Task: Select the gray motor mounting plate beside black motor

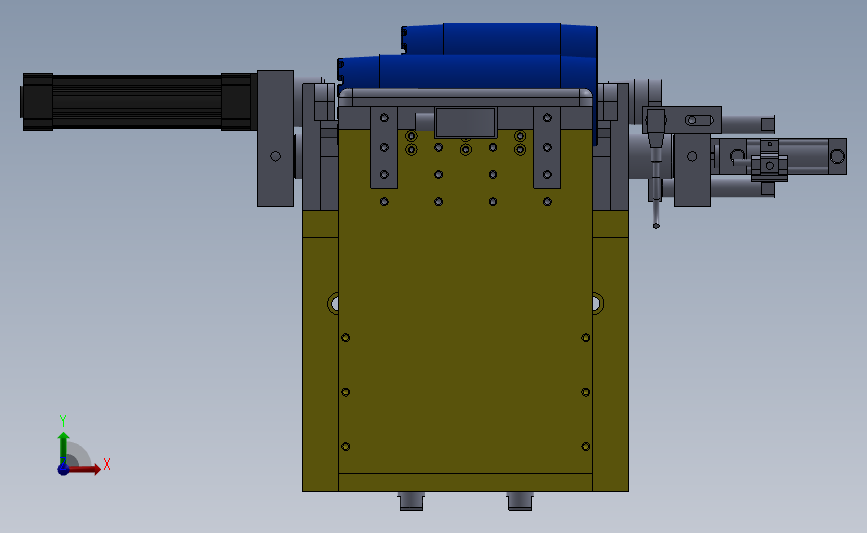Action: click(275, 138)
